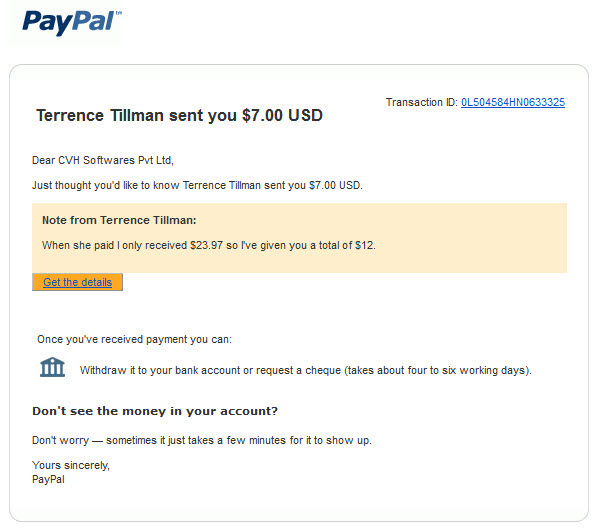Click the note mentioning $23.97 received
Screen dimensions: 602x530
tap(208, 245)
